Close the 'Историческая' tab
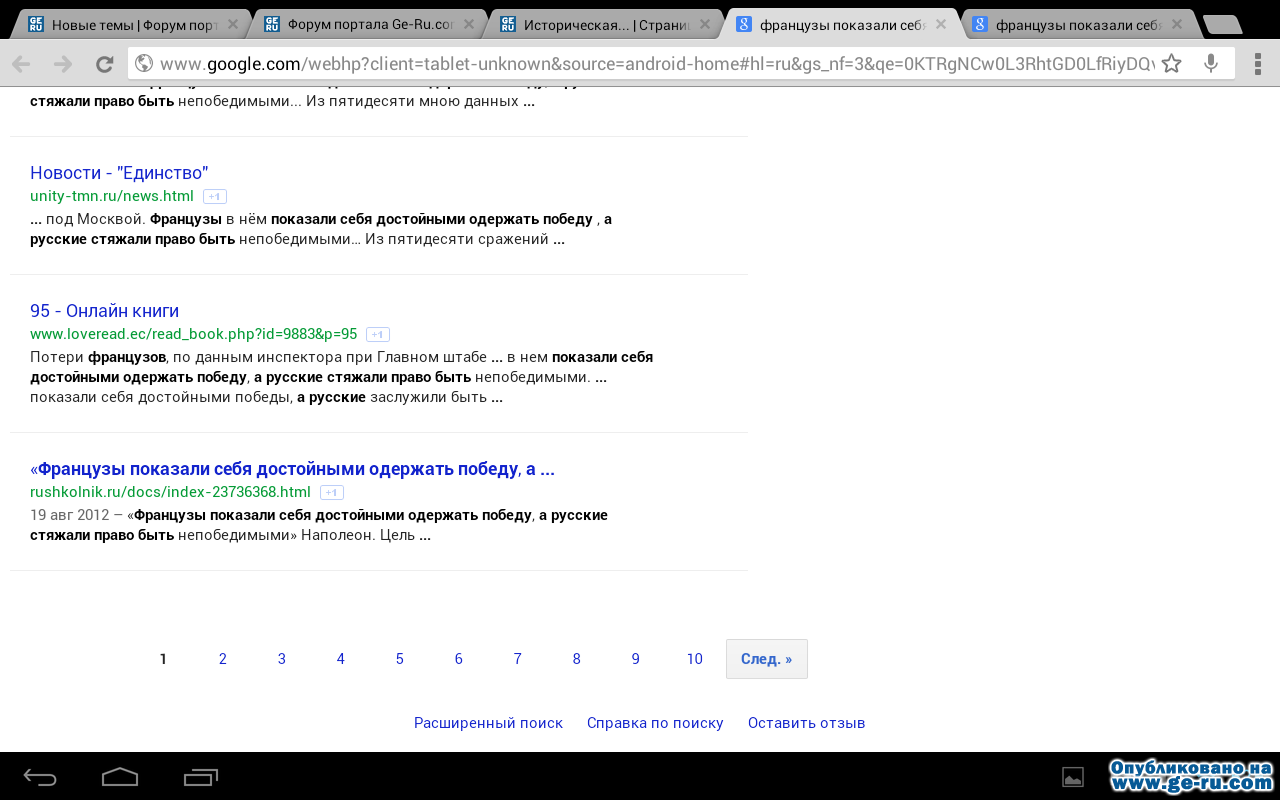The image size is (1280, 800). (x=705, y=24)
